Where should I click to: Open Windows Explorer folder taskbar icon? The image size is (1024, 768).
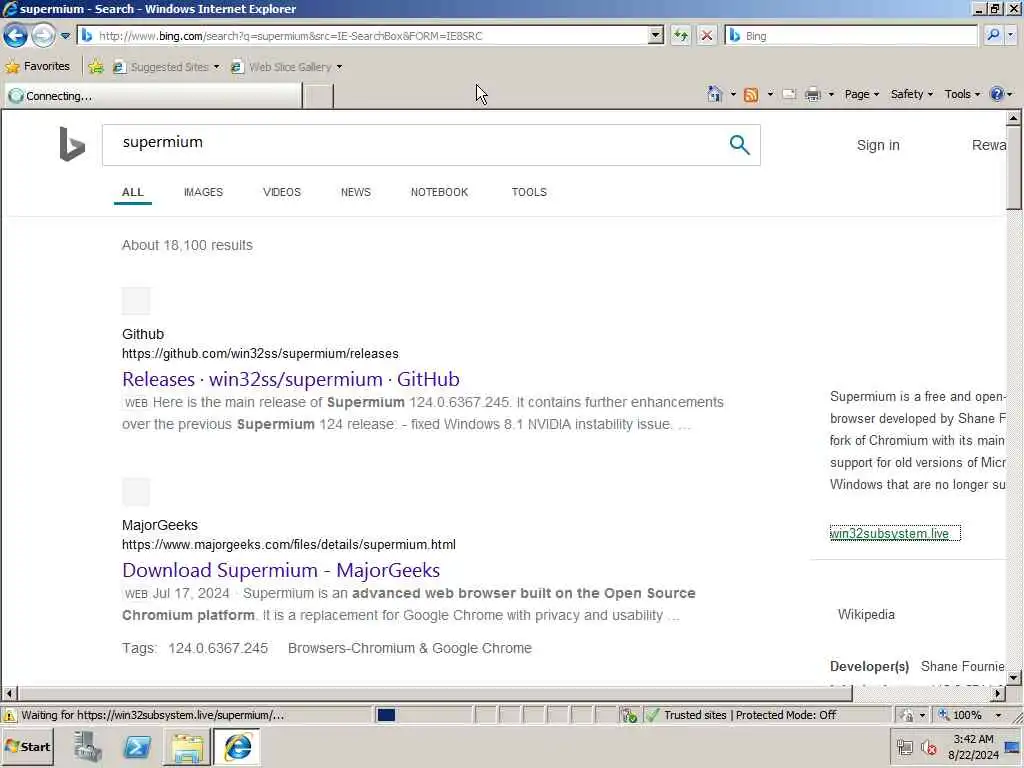187,747
